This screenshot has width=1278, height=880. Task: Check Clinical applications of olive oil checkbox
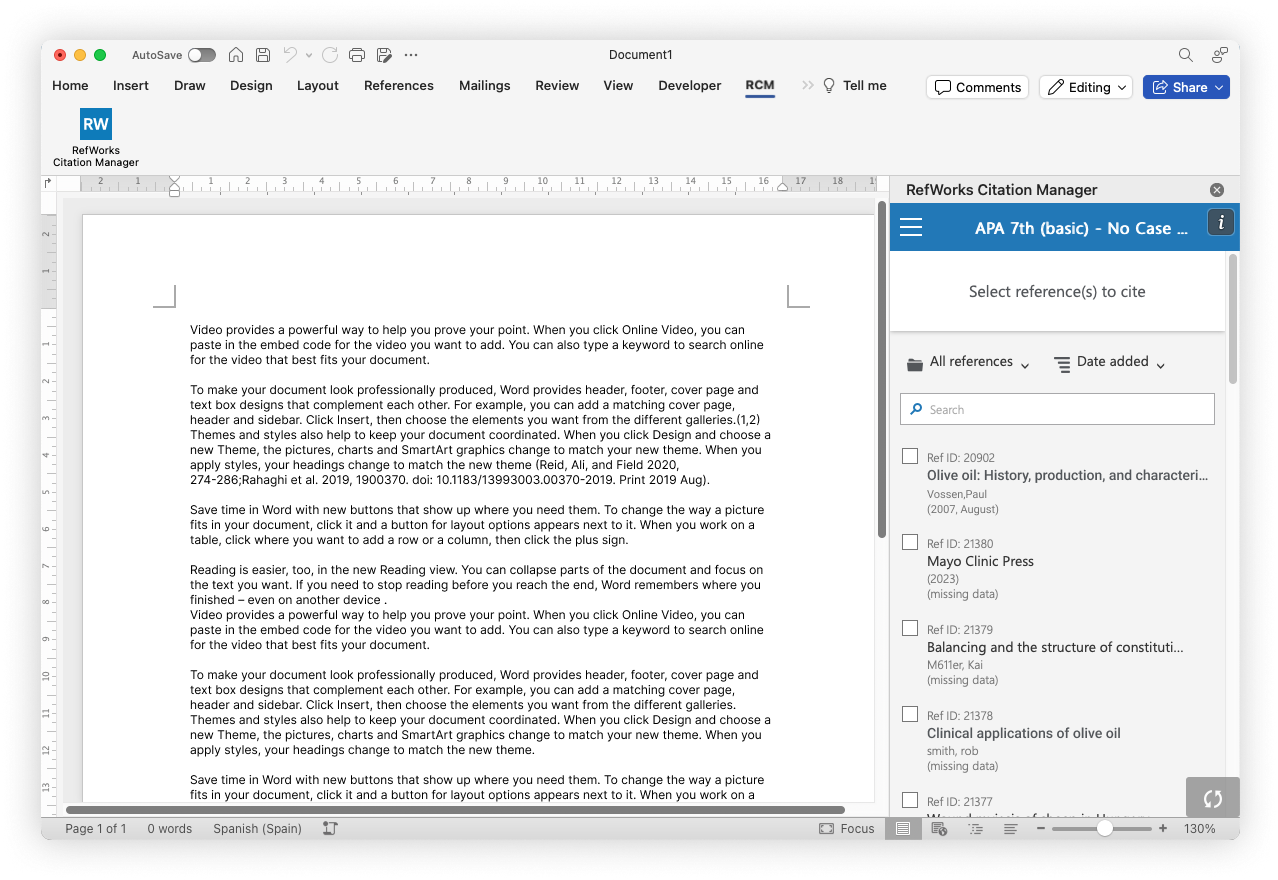(x=910, y=714)
